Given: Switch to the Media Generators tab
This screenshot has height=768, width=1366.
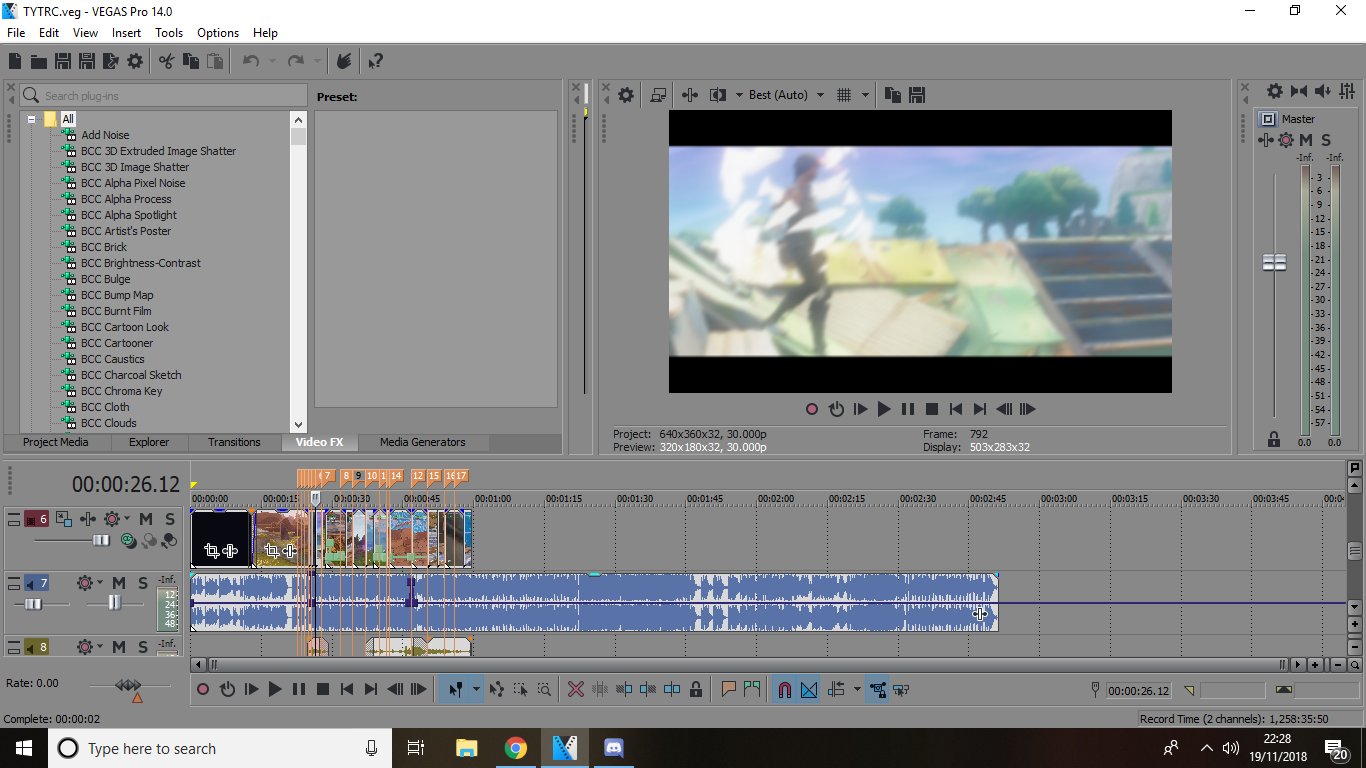Looking at the screenshot, I should click(423, 442).
